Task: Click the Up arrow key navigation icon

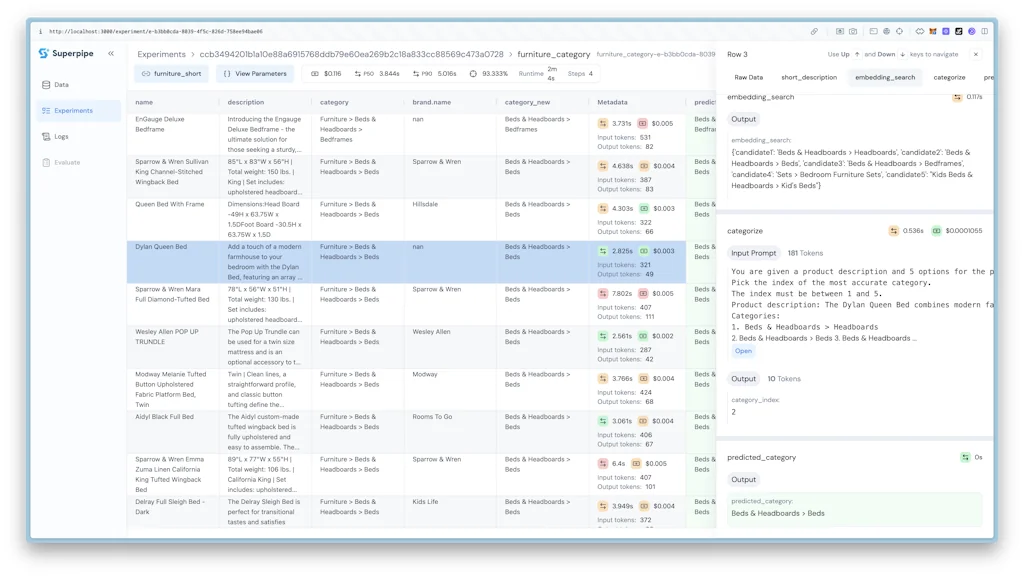Action: (x=857, y=54)
